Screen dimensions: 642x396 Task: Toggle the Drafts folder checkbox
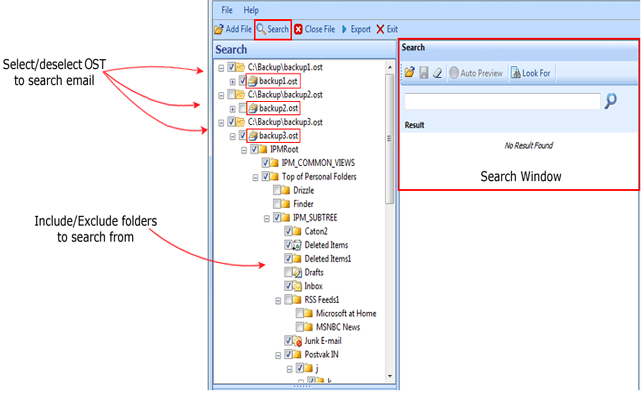(288, 272)
